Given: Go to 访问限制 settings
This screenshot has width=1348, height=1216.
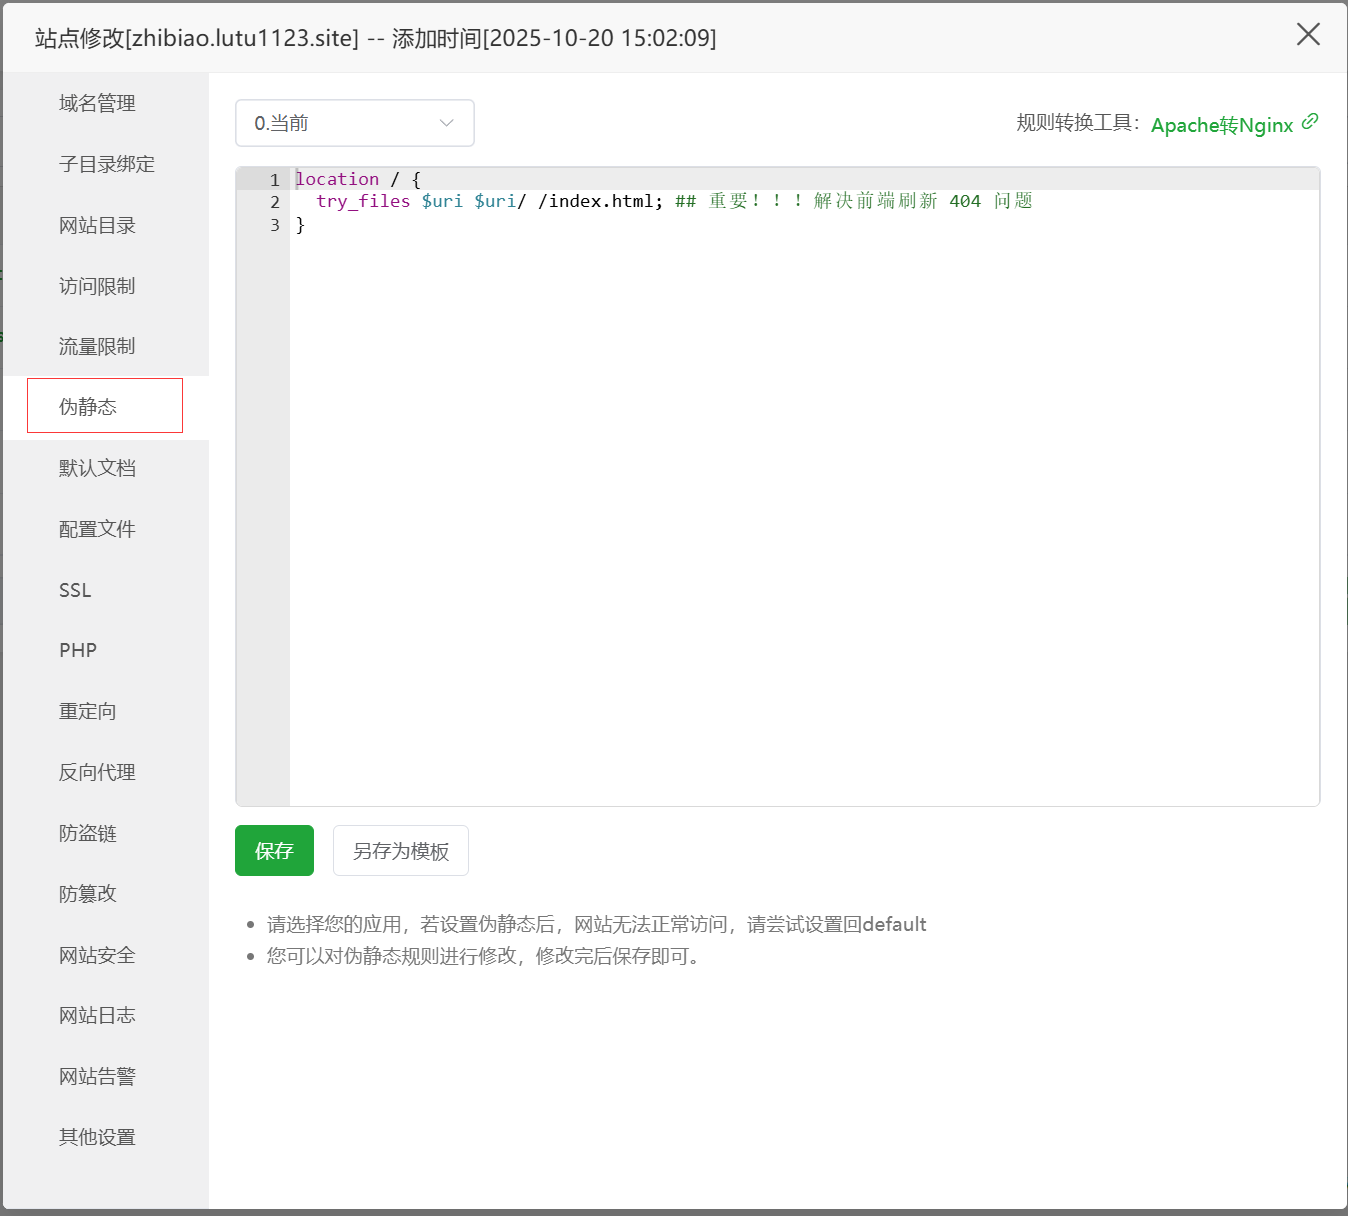Looking at the screenshot, I should tap(97, 286).
